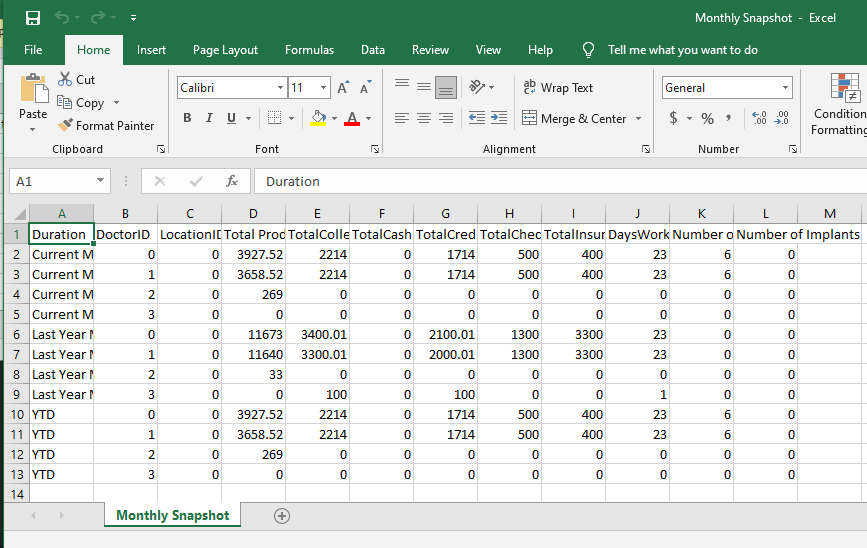Image resolution: width=867 pixels, height=548 pixels.
Task: Toggle Wrap Text on selected cell
Action: point(559,88)
